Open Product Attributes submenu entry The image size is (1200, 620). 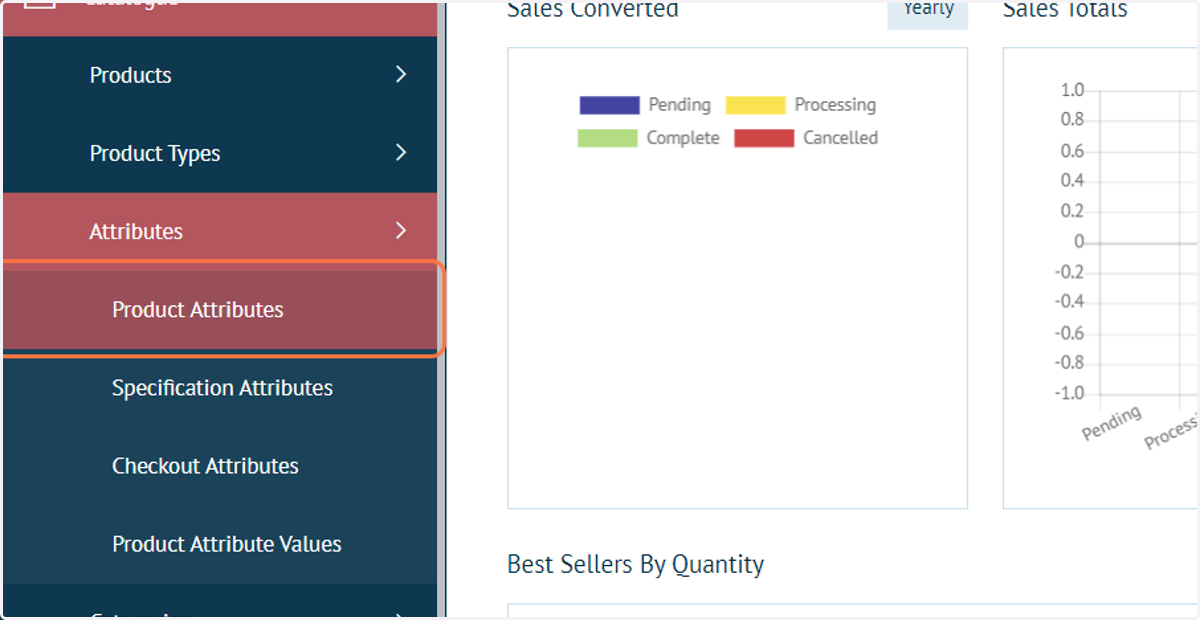coord(220,309)
